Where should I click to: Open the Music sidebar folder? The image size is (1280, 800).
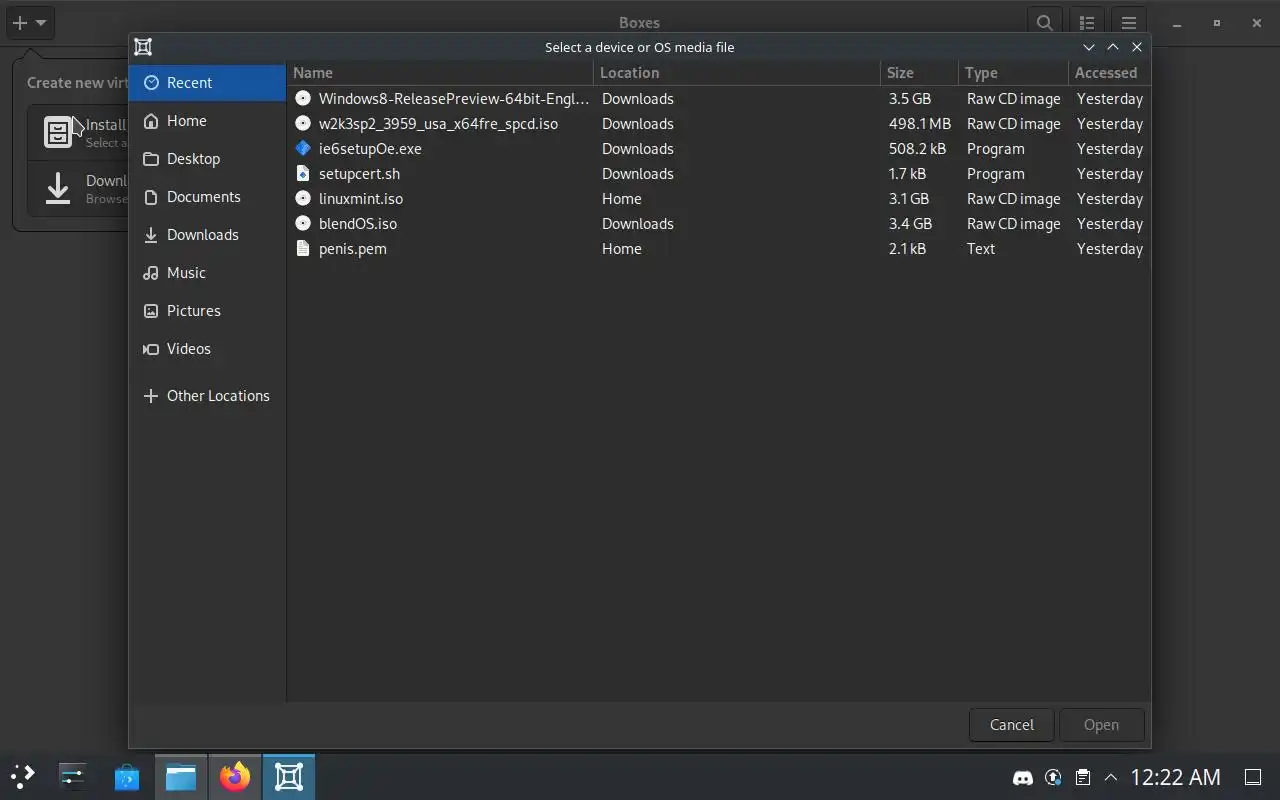[x=207, y=273]
